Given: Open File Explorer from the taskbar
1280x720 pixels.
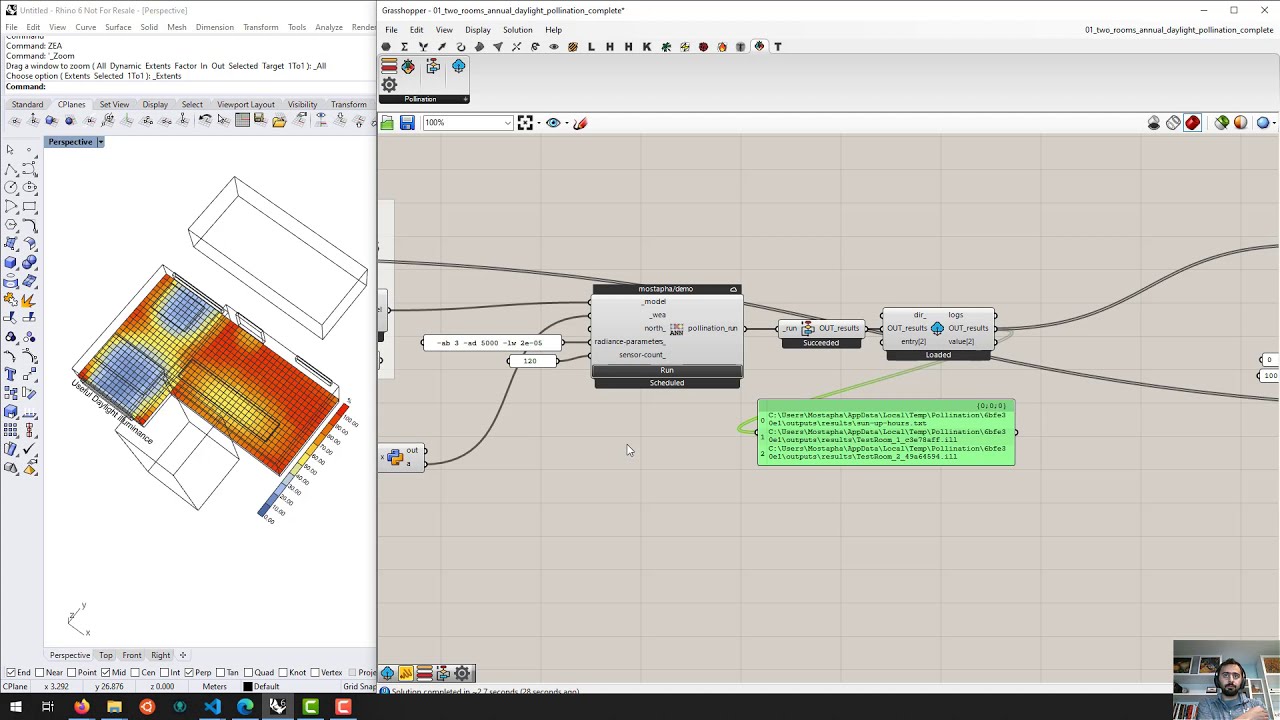Looking at the screenshot, I should (x=114, y=707).
